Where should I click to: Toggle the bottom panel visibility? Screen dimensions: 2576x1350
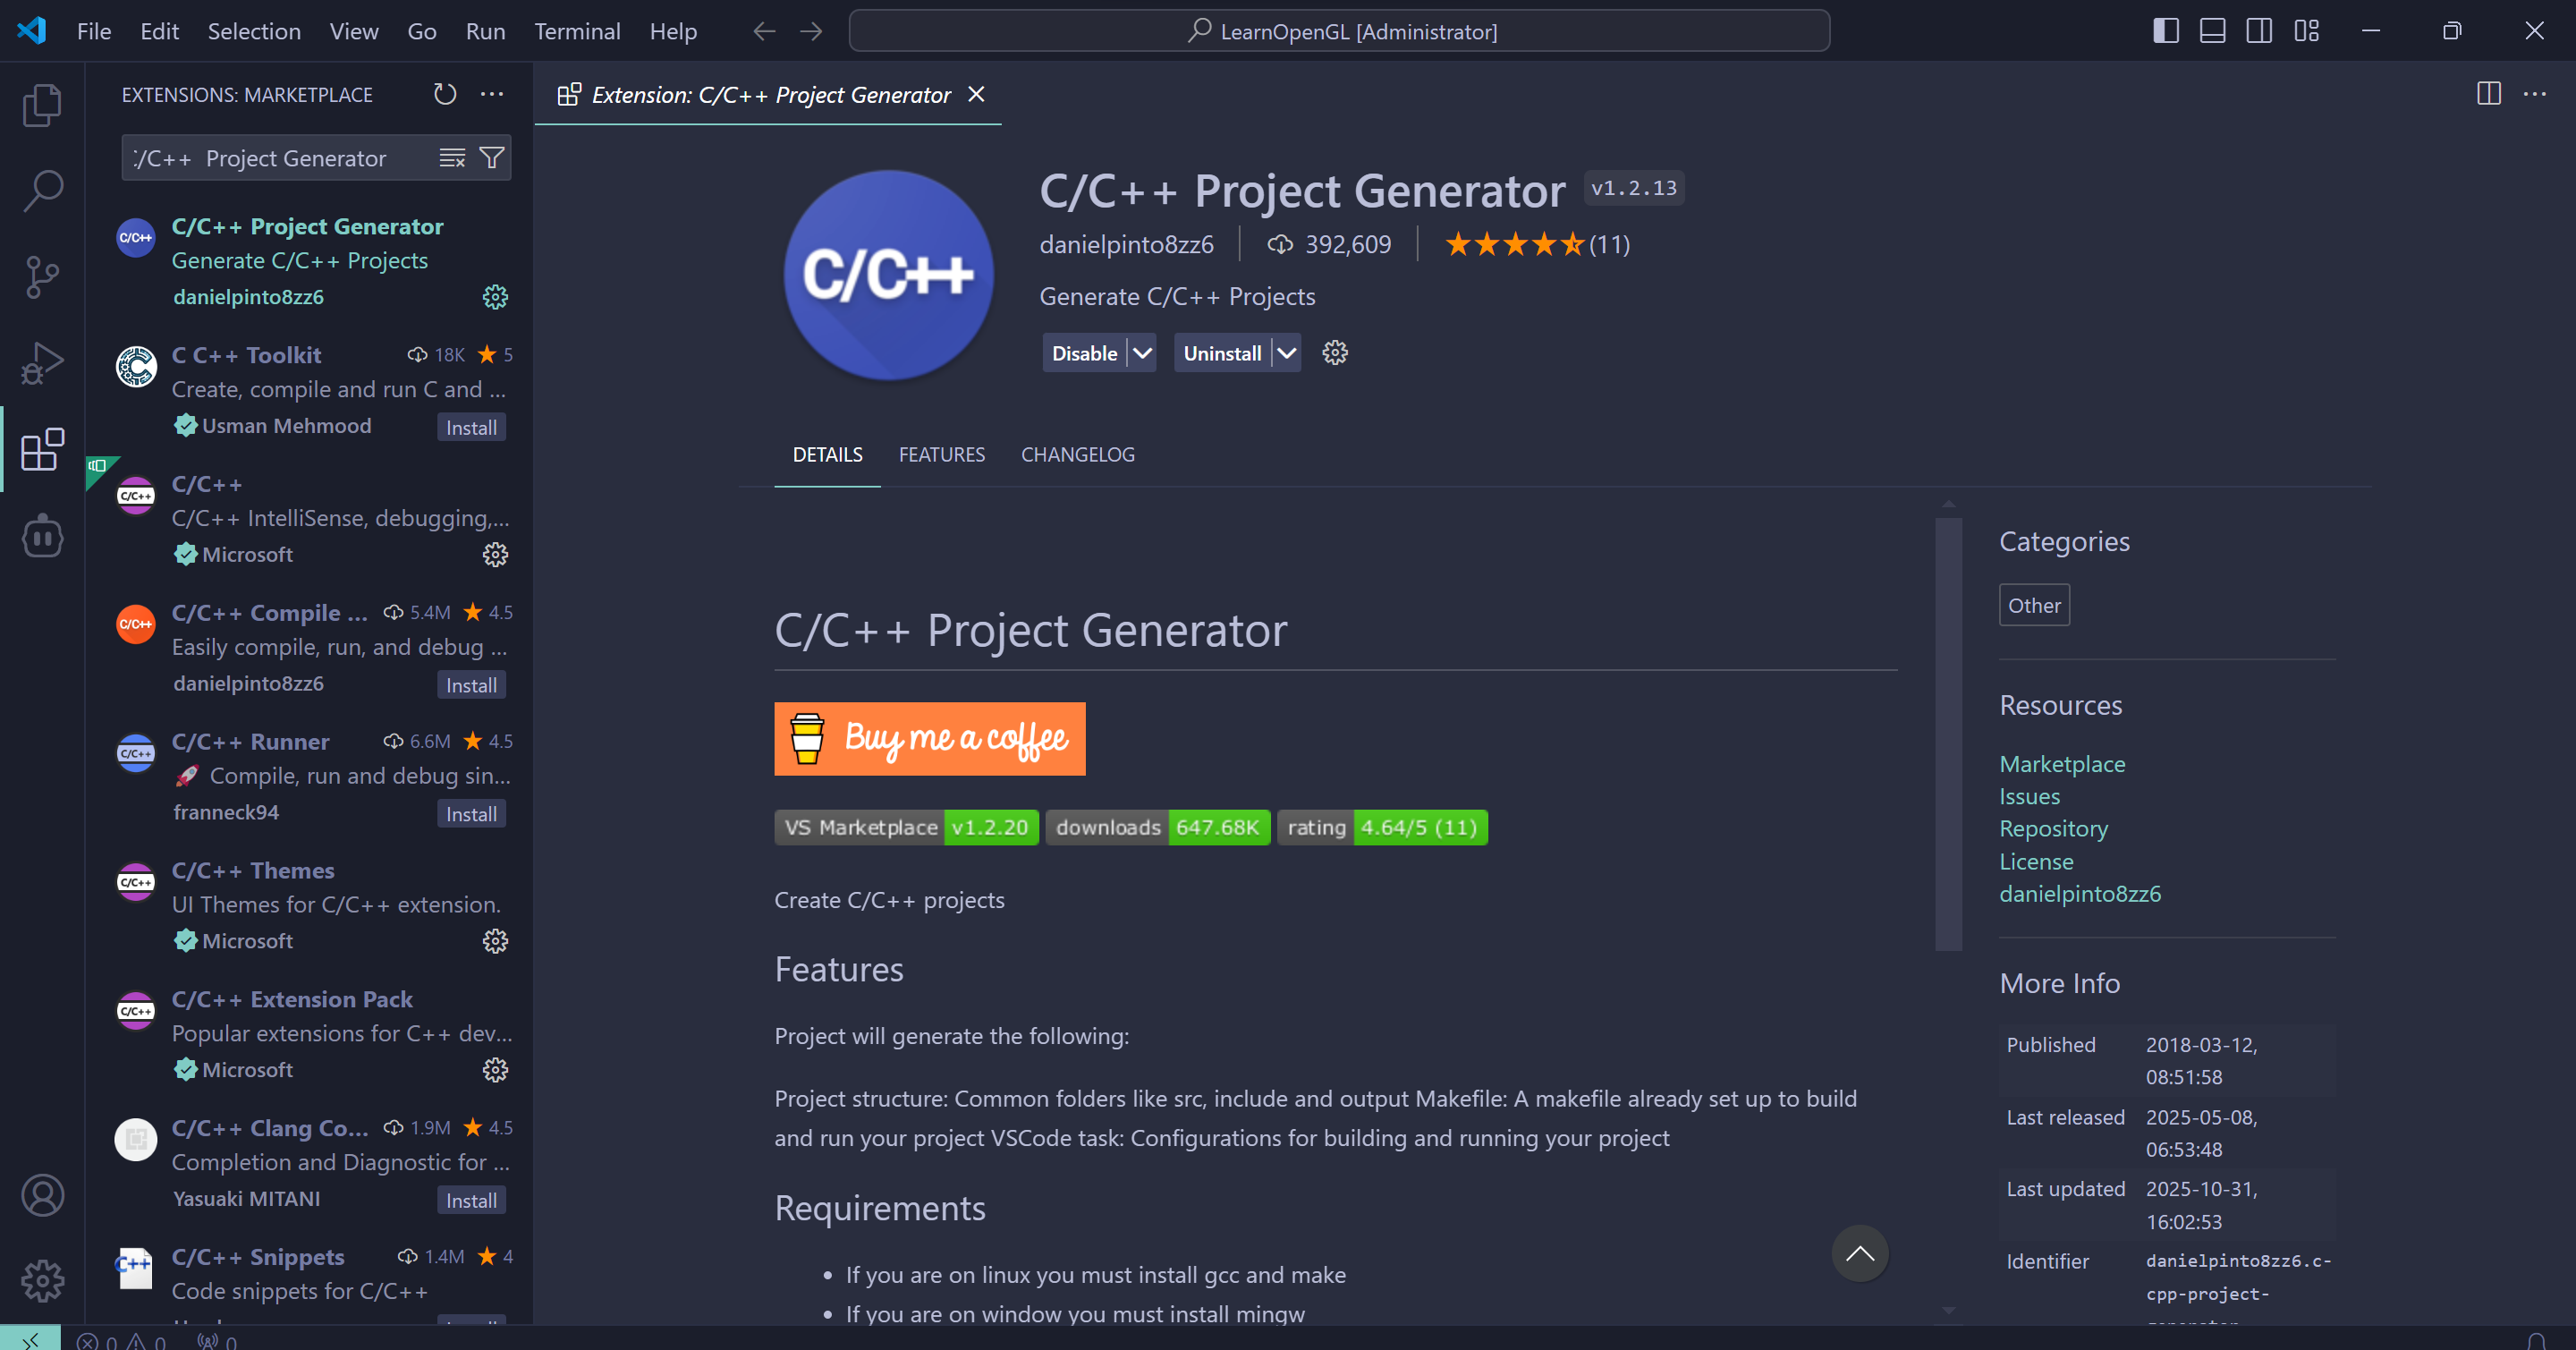tap(2211, 31)
